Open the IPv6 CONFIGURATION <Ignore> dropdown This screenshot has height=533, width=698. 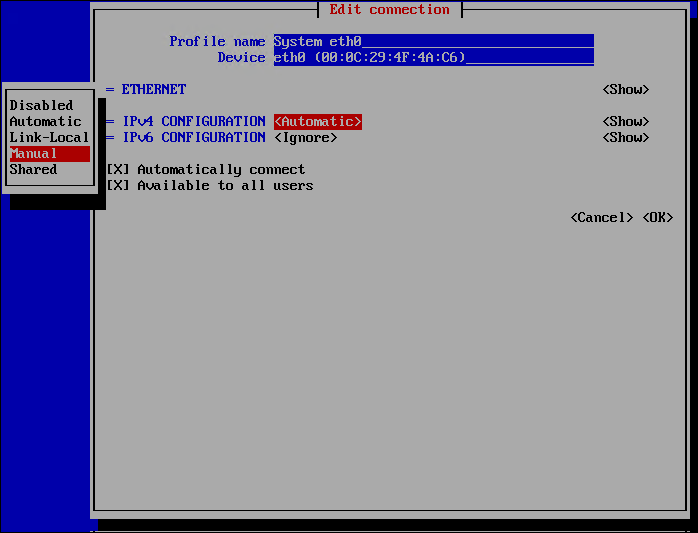(x=306, y=138)
